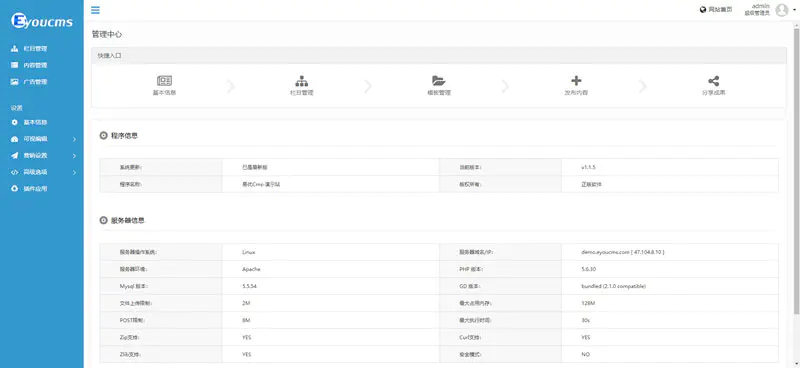Image resolution: width=800 pixels, height=368 pixels.
Task: Toggle the sidebar with the hamburger icon
Action: pyautogui.click(x=95, y=10)
